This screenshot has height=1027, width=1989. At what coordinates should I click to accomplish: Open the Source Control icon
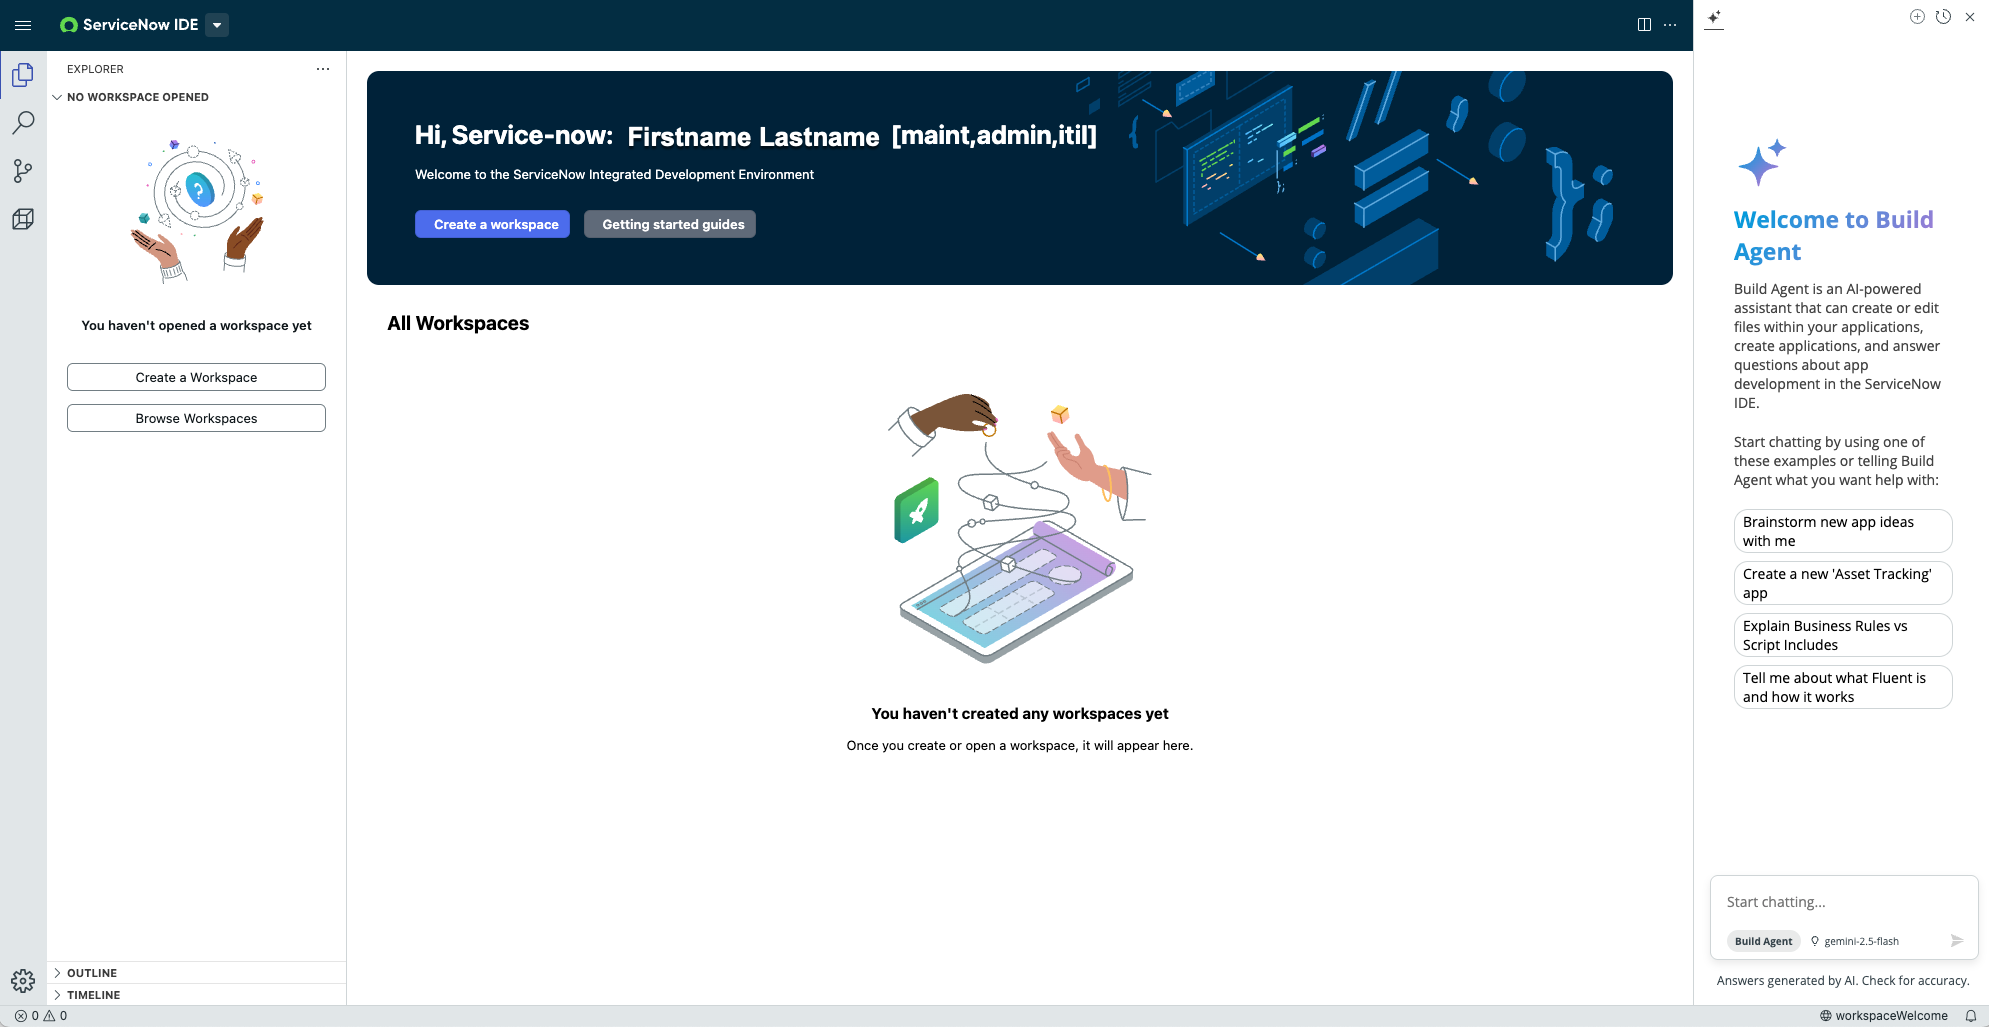click(23, 171)
